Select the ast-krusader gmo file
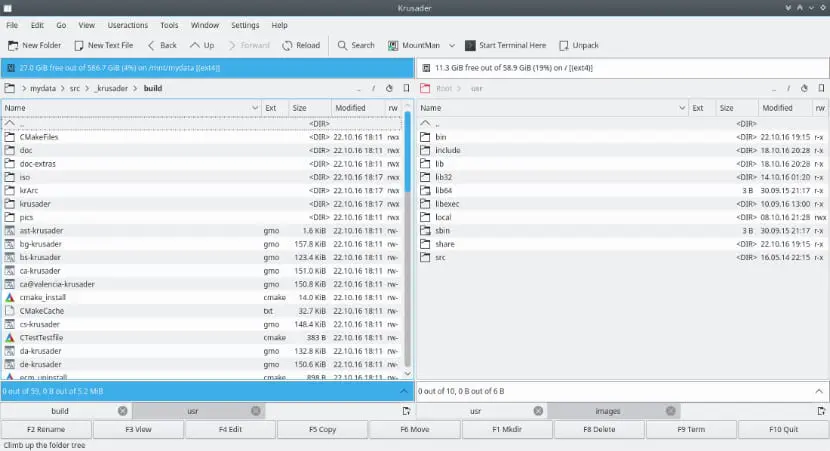The width and height of the screenshot is (830, 451). point(202,231)
